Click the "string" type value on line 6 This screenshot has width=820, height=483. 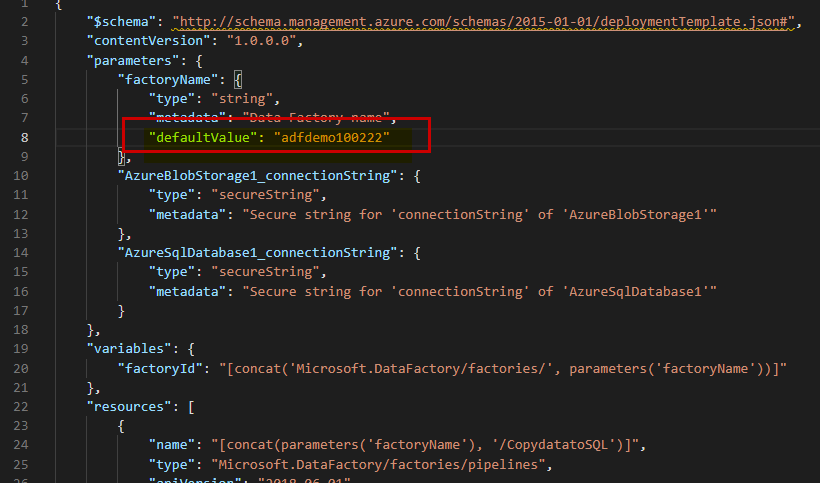click(x=243, y=99)
